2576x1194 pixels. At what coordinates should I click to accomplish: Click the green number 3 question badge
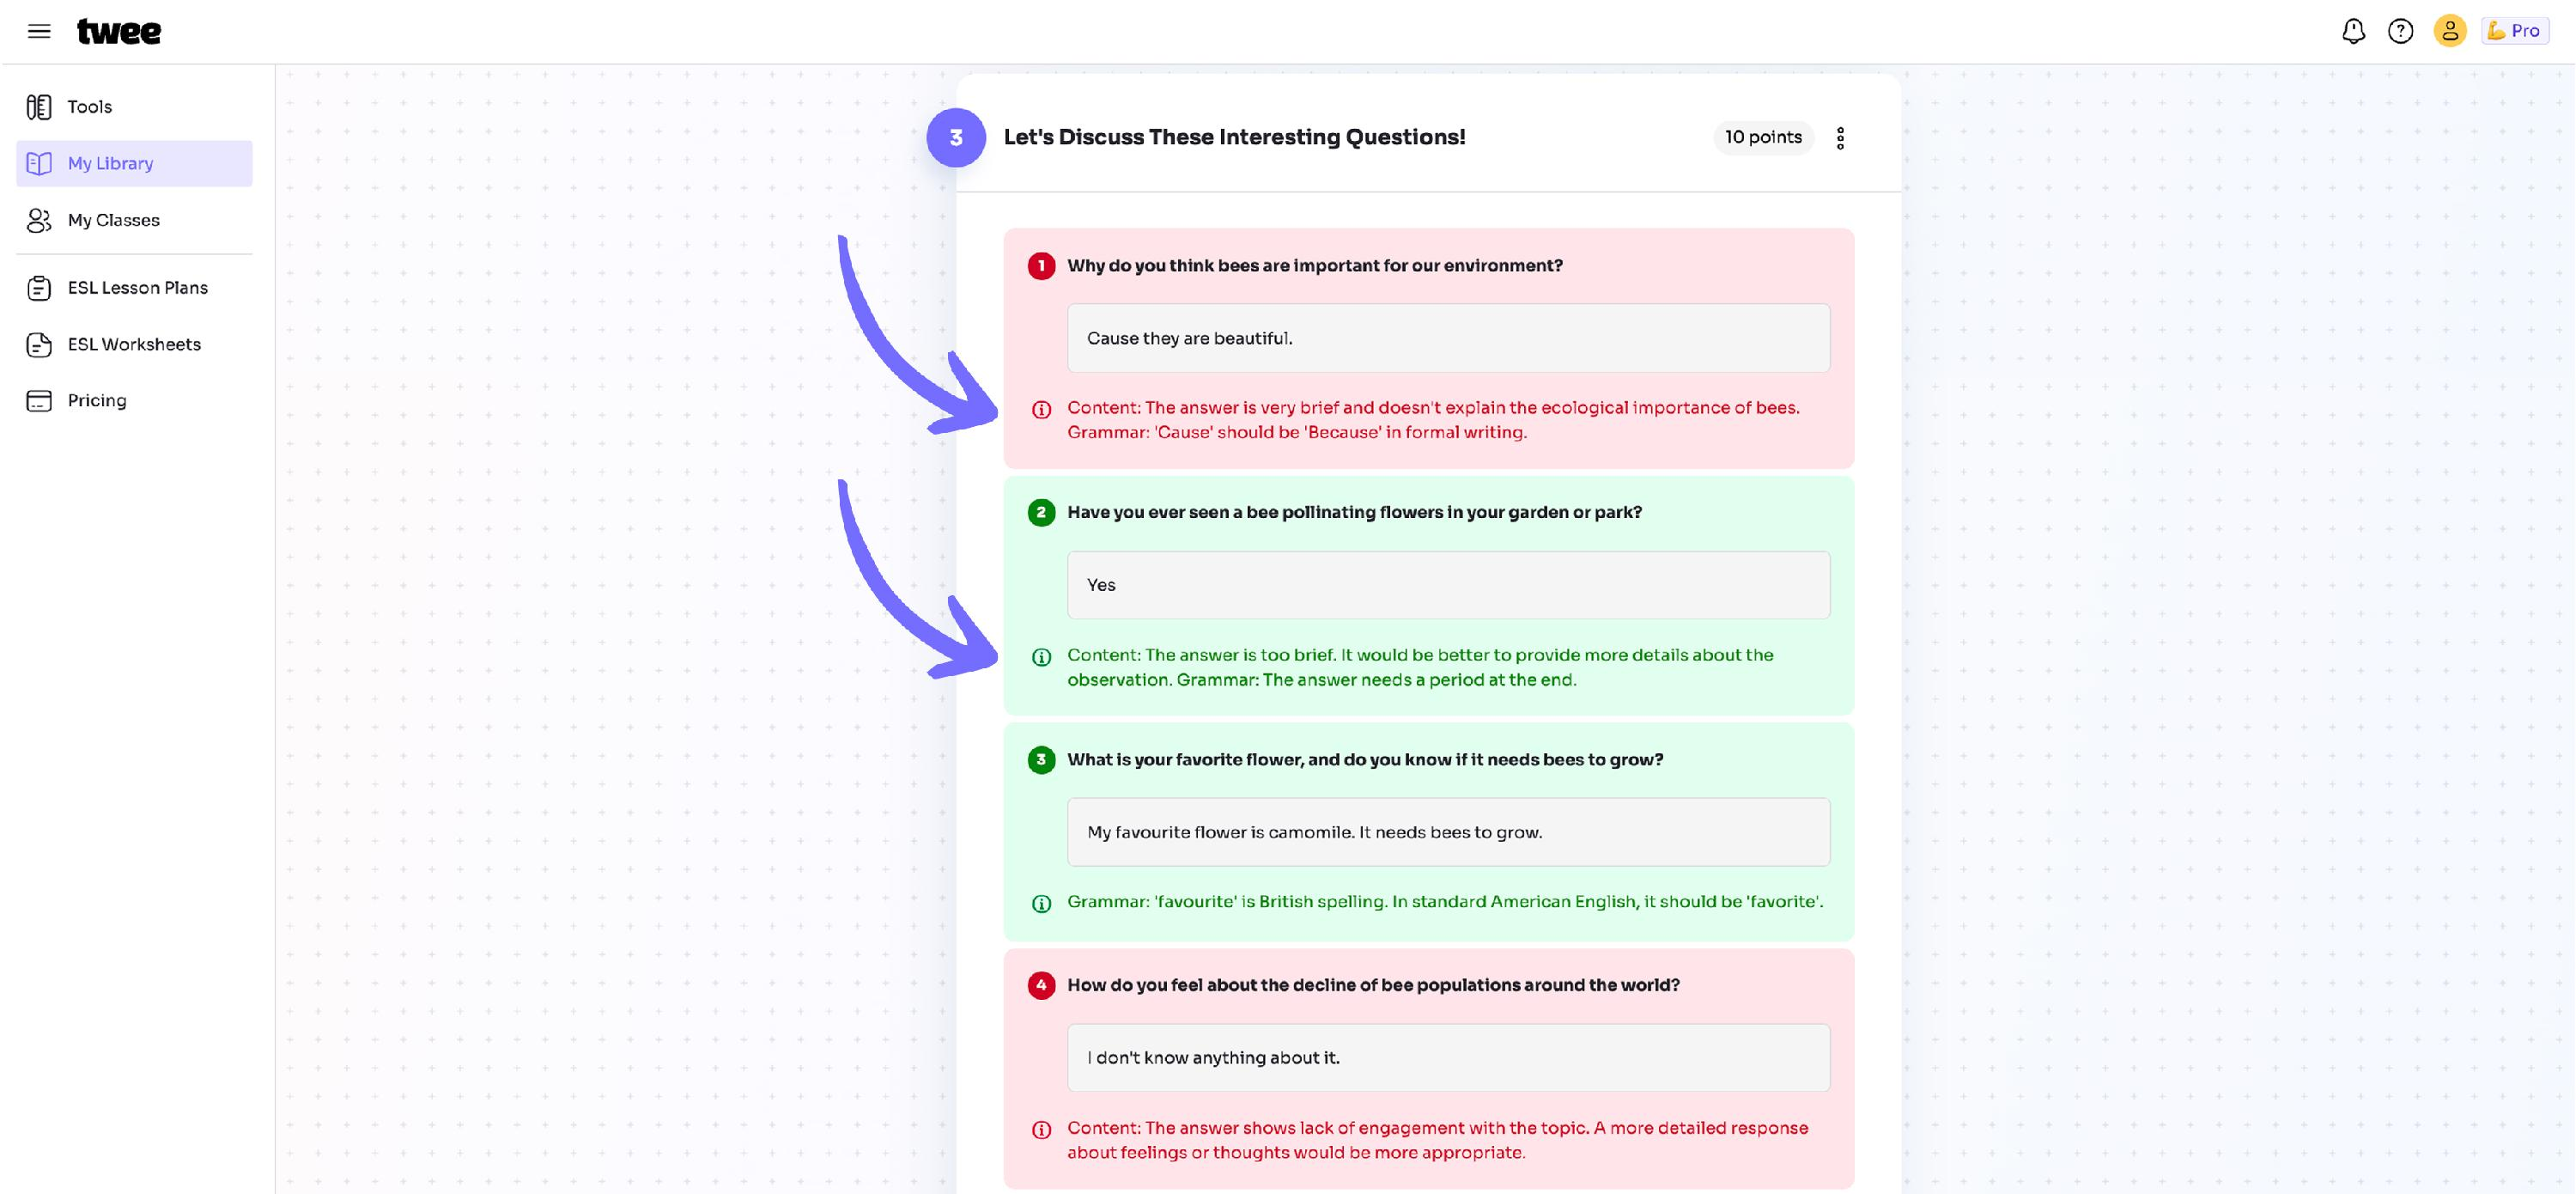pyautogui.click(x=1041, y=760)
